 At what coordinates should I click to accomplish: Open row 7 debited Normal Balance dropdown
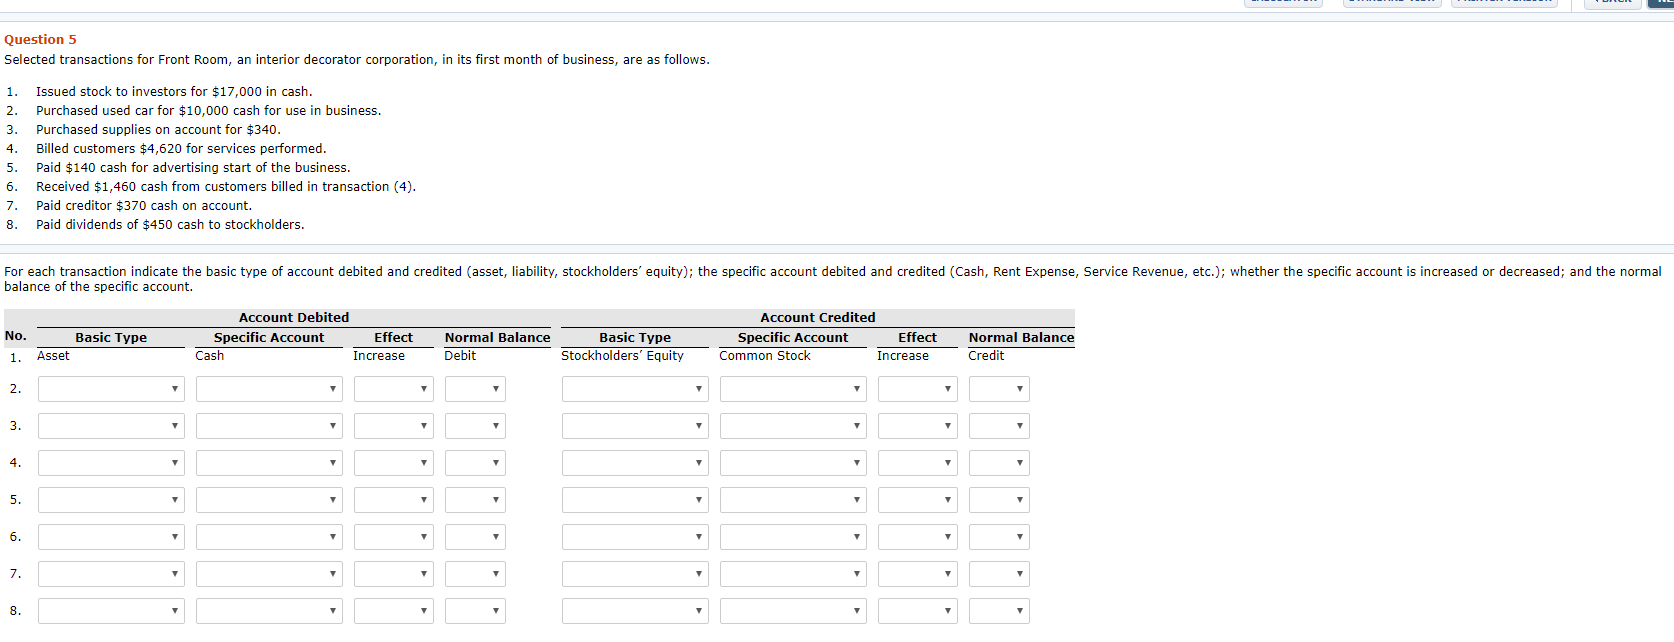click(x=475, y=574)
